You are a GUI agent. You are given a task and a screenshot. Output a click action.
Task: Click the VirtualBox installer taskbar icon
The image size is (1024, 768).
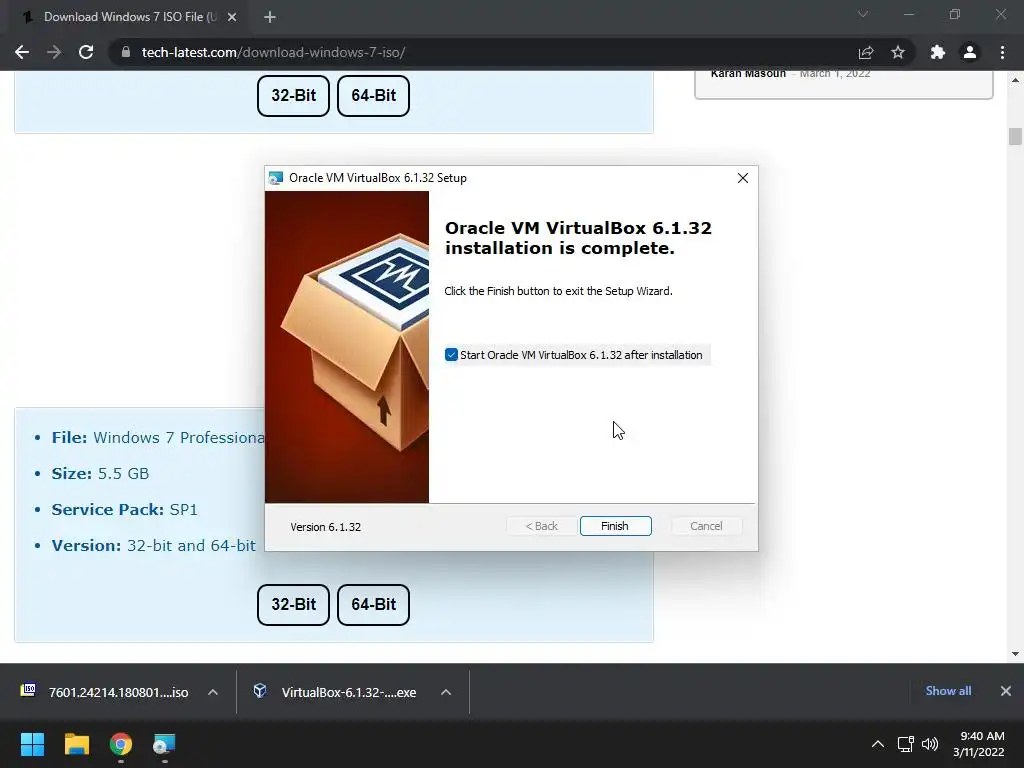point(164,744)
